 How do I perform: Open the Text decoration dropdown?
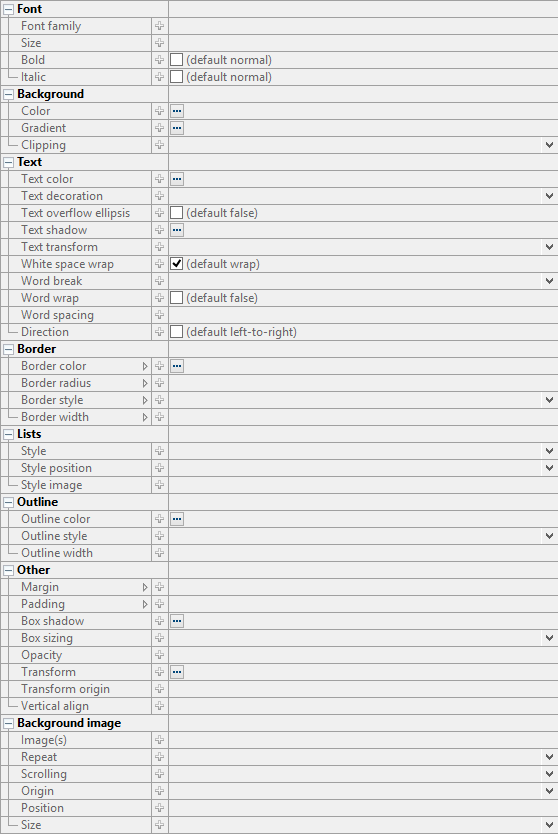(x=549, y=196)
